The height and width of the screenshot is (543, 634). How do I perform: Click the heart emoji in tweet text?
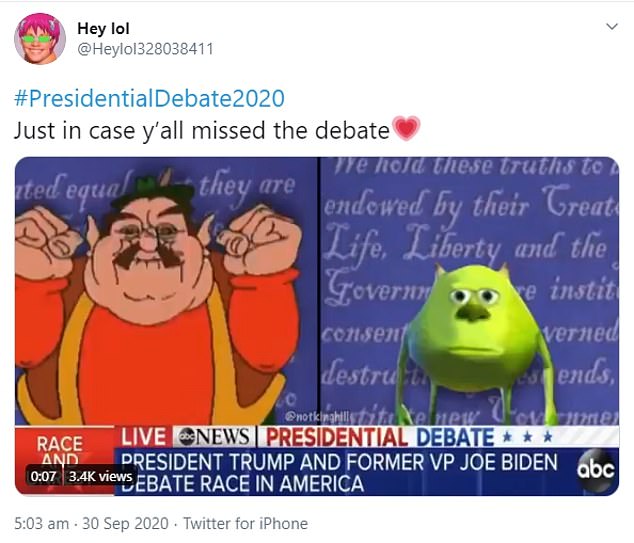coord(407,129)
